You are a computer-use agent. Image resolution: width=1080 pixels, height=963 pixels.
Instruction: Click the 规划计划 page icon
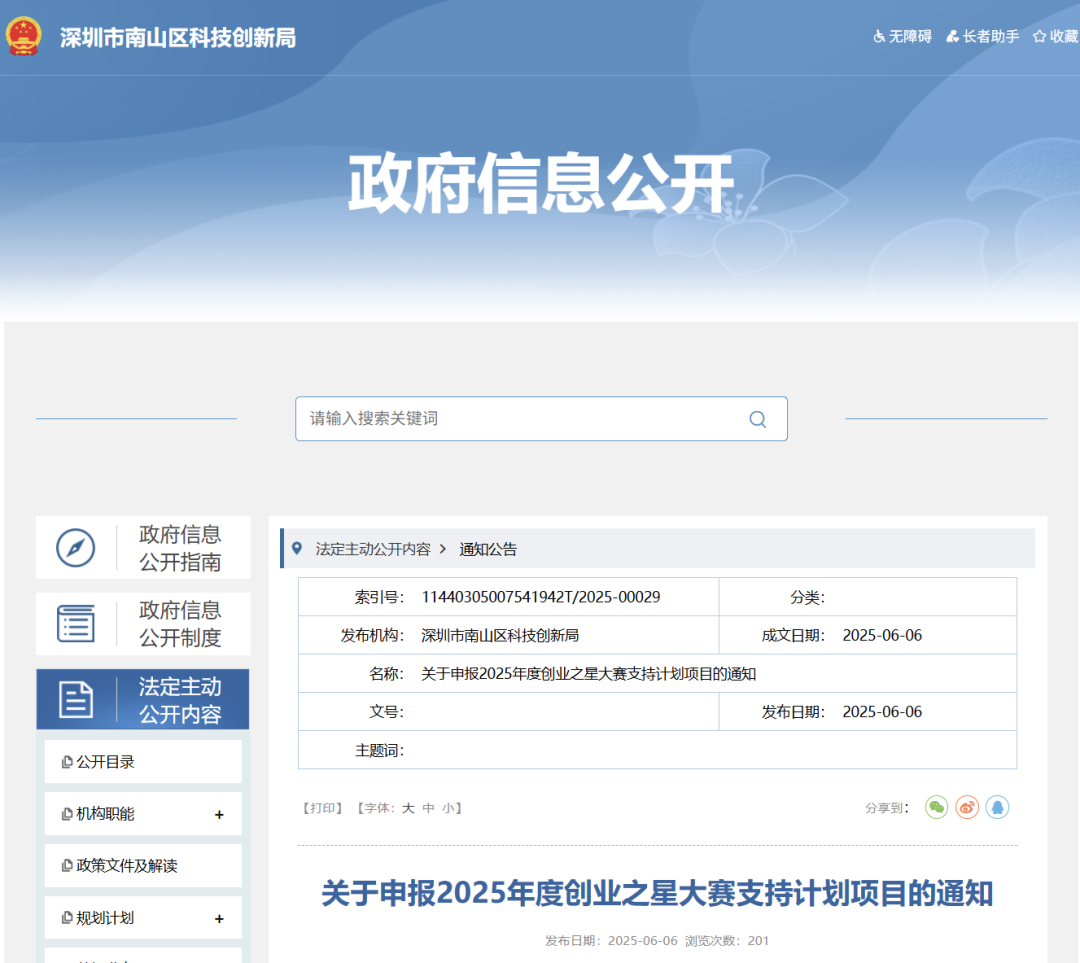click(67, 918)
